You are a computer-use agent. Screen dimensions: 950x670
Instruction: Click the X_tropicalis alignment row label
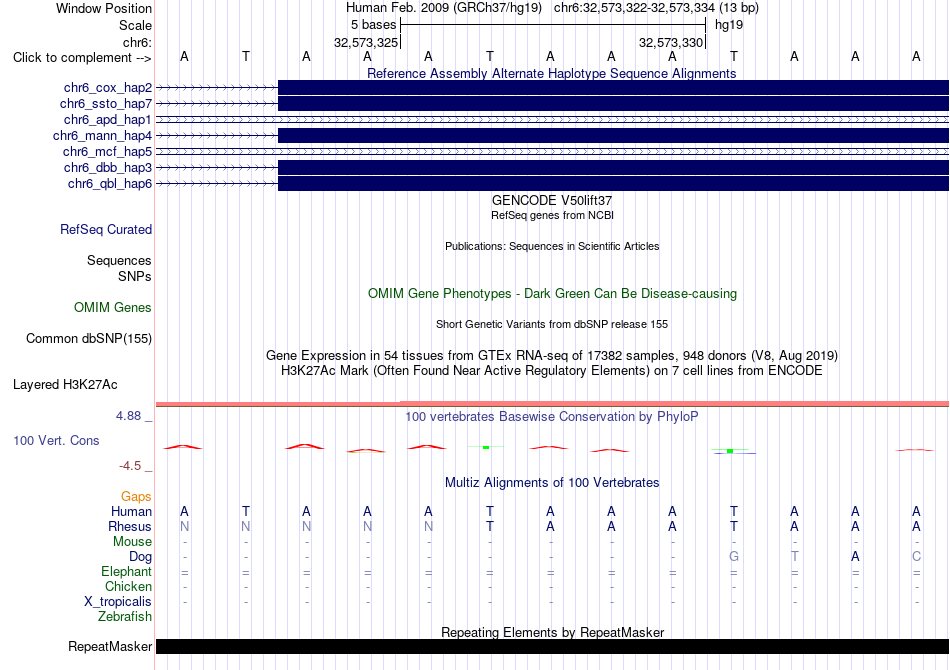(118, 602)
